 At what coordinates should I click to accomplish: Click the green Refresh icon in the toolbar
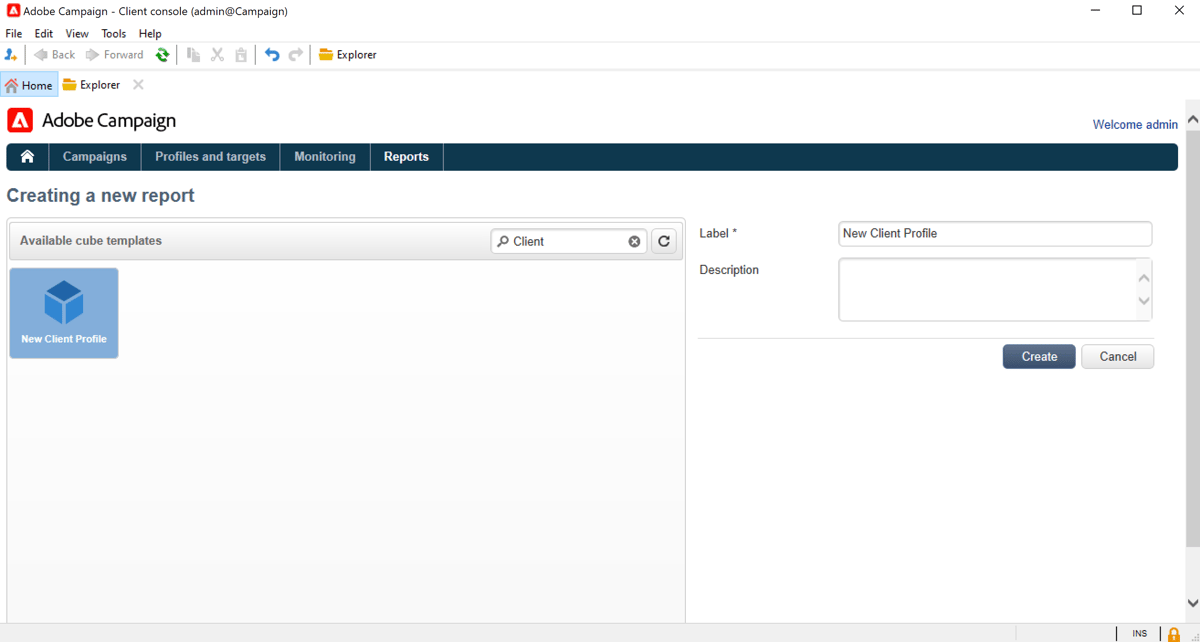point(162,55)
